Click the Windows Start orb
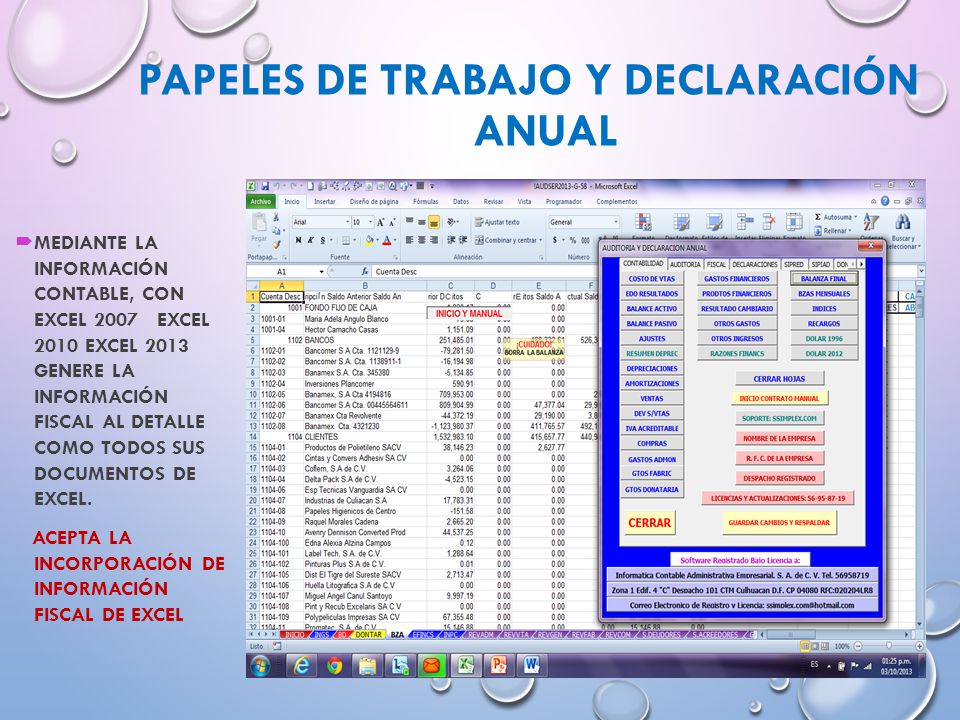The width and height of the screenshot is (960, 720). click(261, 666)
